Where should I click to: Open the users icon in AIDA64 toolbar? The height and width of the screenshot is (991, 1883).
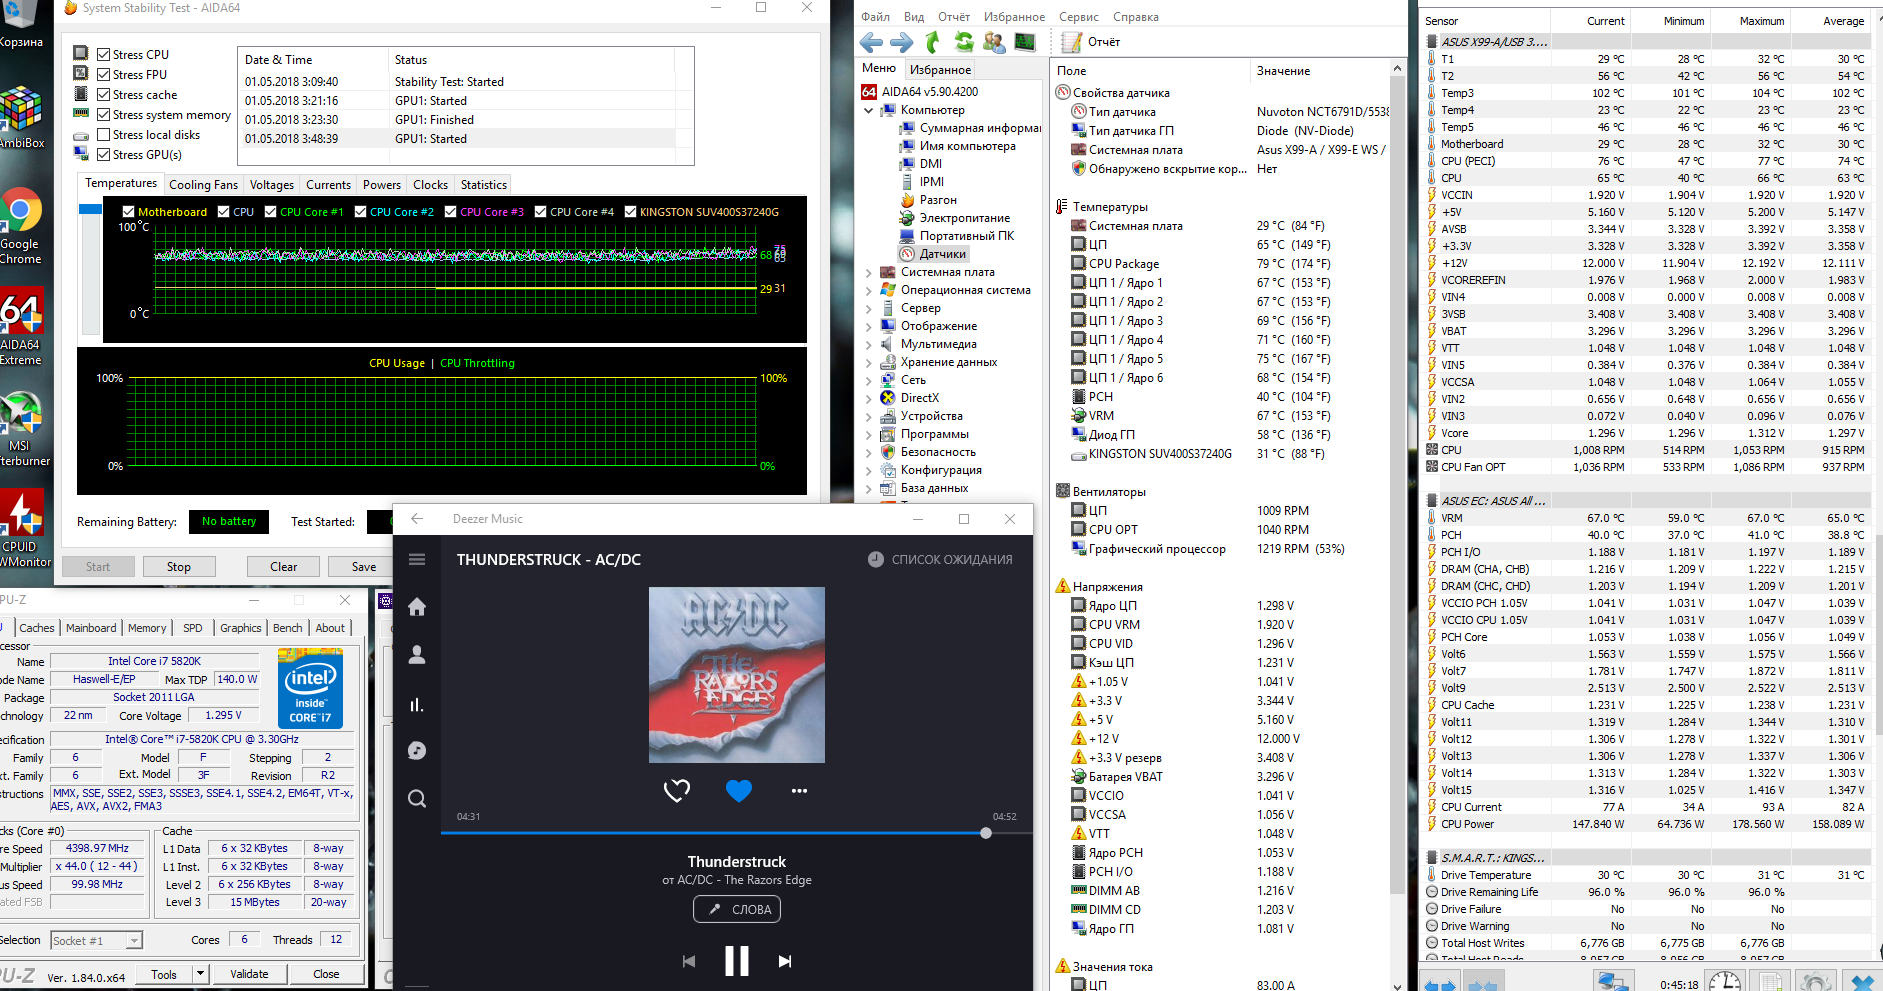[994, 42]
